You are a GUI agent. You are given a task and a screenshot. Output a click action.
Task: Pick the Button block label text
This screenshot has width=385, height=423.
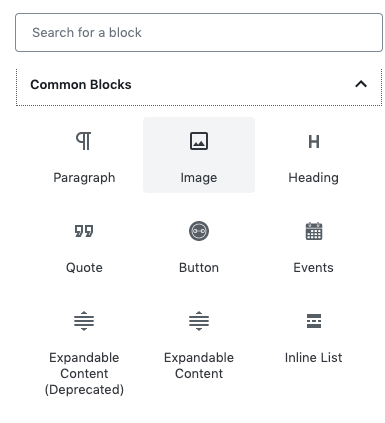click(x=199, y=268)
